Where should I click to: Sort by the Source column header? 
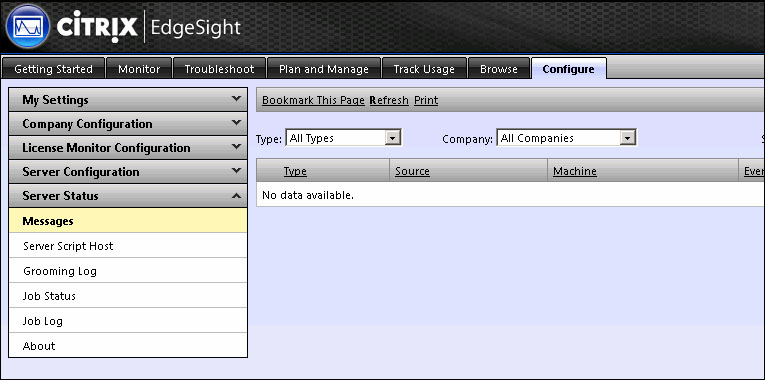click(x=412, y=171)
